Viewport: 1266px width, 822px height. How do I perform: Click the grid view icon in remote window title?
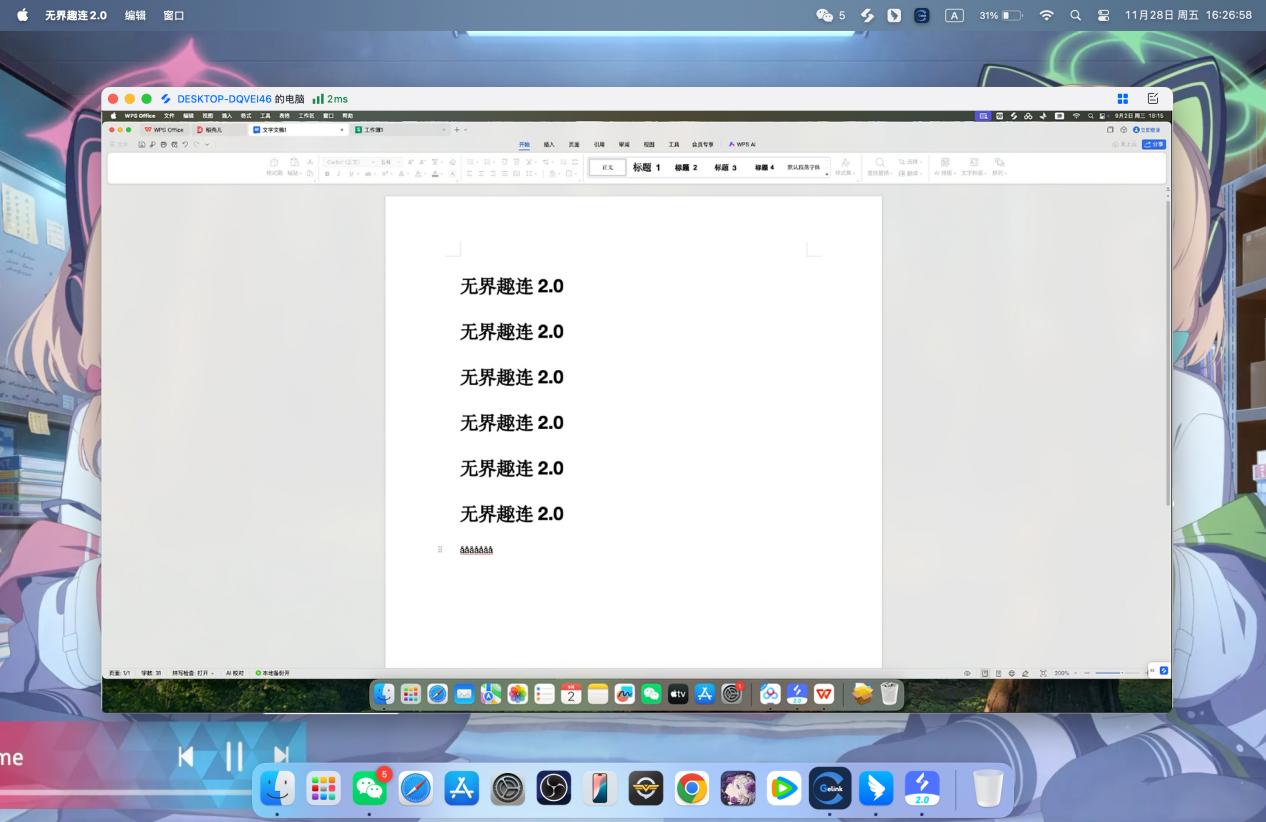[1123, 99]
